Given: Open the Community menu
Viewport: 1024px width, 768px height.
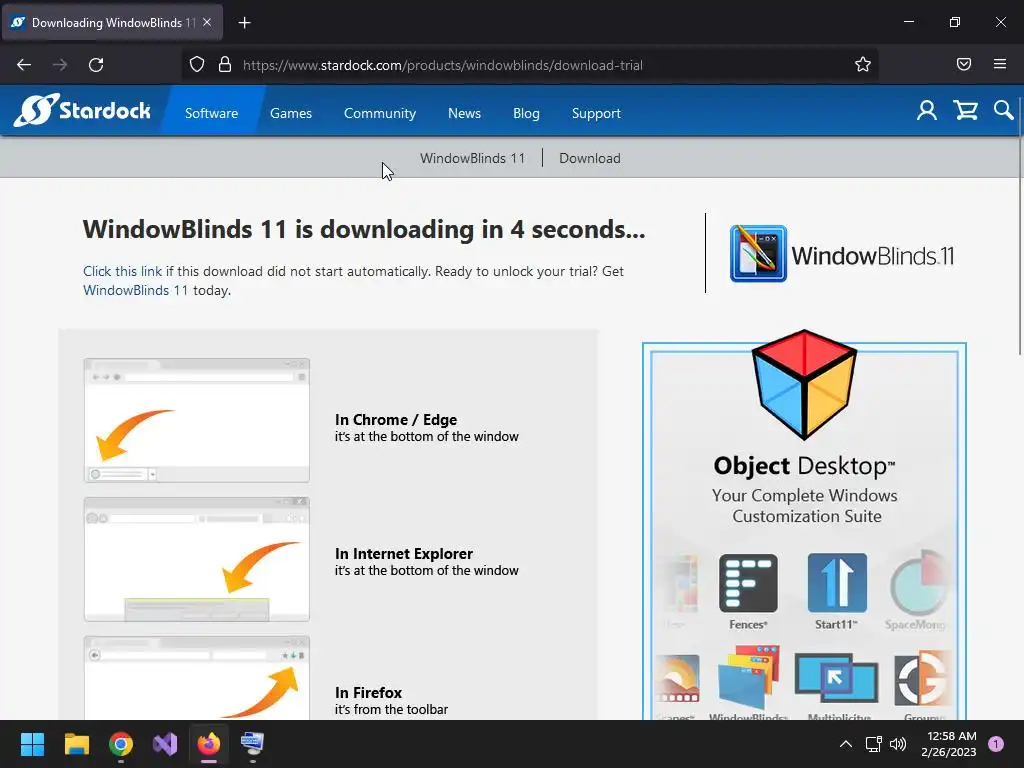Looking at the screenshot, I should point(379,113).
